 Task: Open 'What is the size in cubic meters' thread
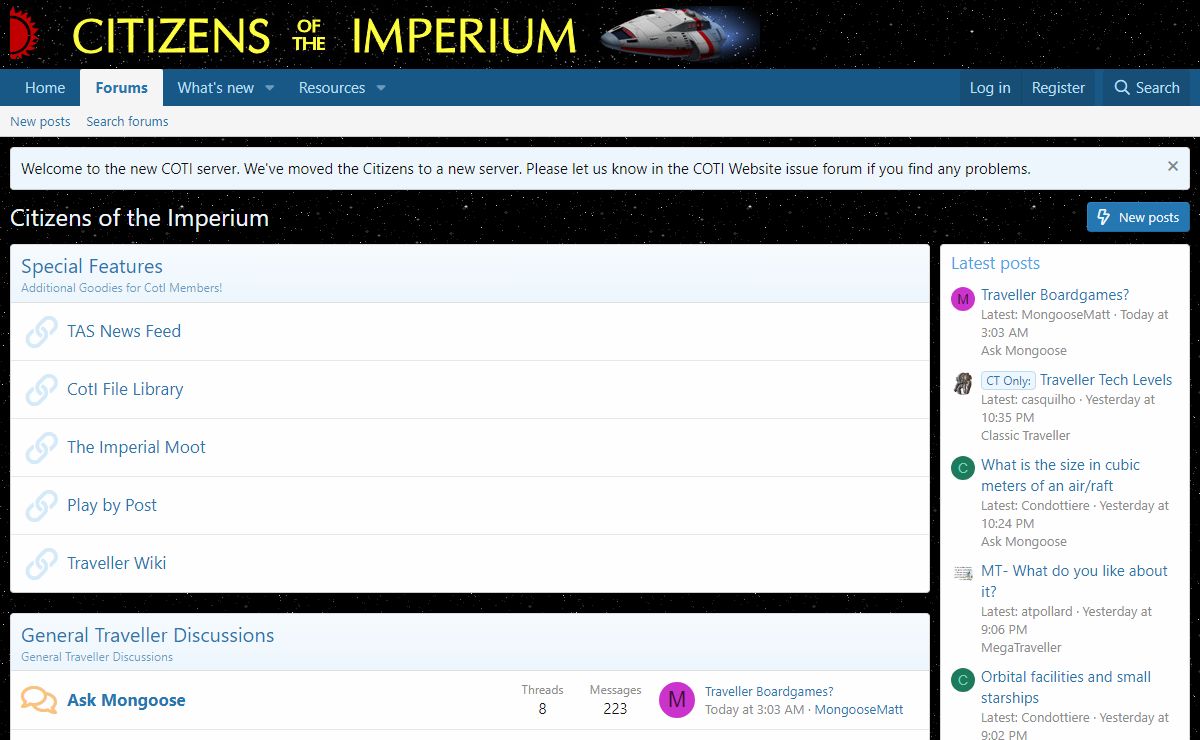(x=1060, y=475)
